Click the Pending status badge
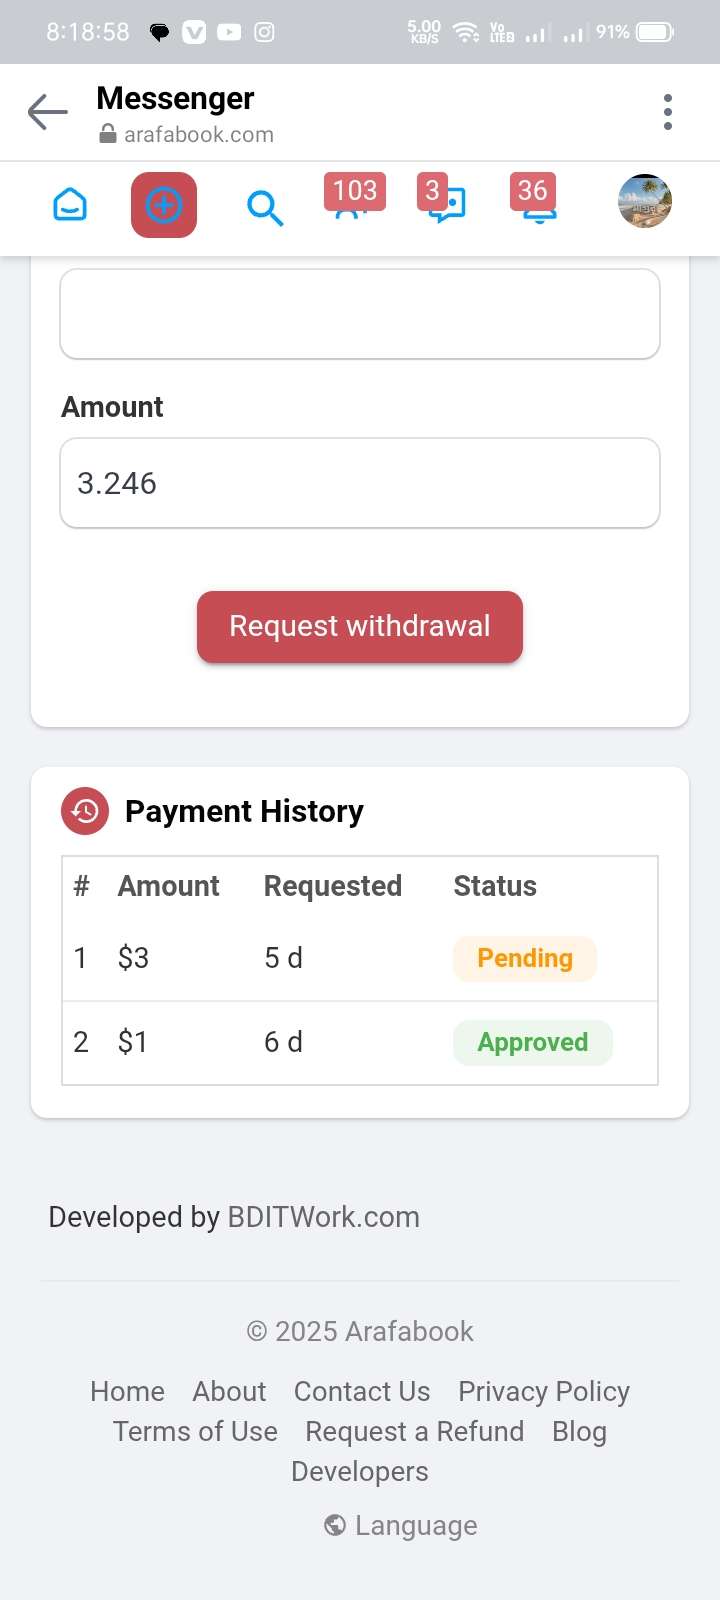Viewport: 720px width, 1600px height. (525, 958)
